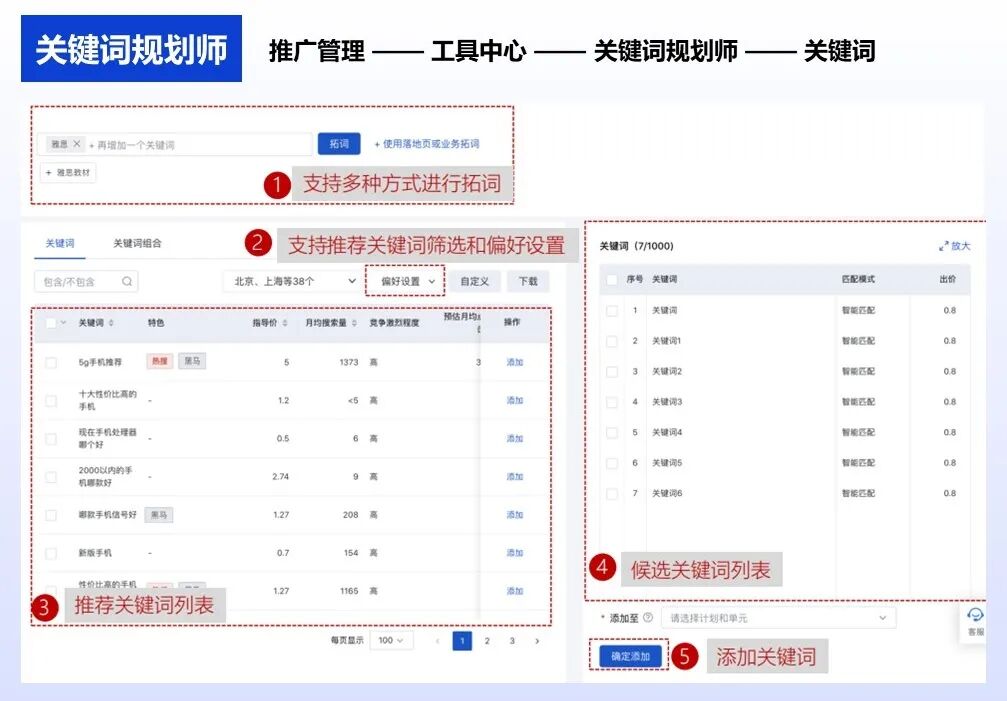The image size is (1007, 701).
Task: Open the 客服 customer service icon
Action: click(x=973, y=619)
